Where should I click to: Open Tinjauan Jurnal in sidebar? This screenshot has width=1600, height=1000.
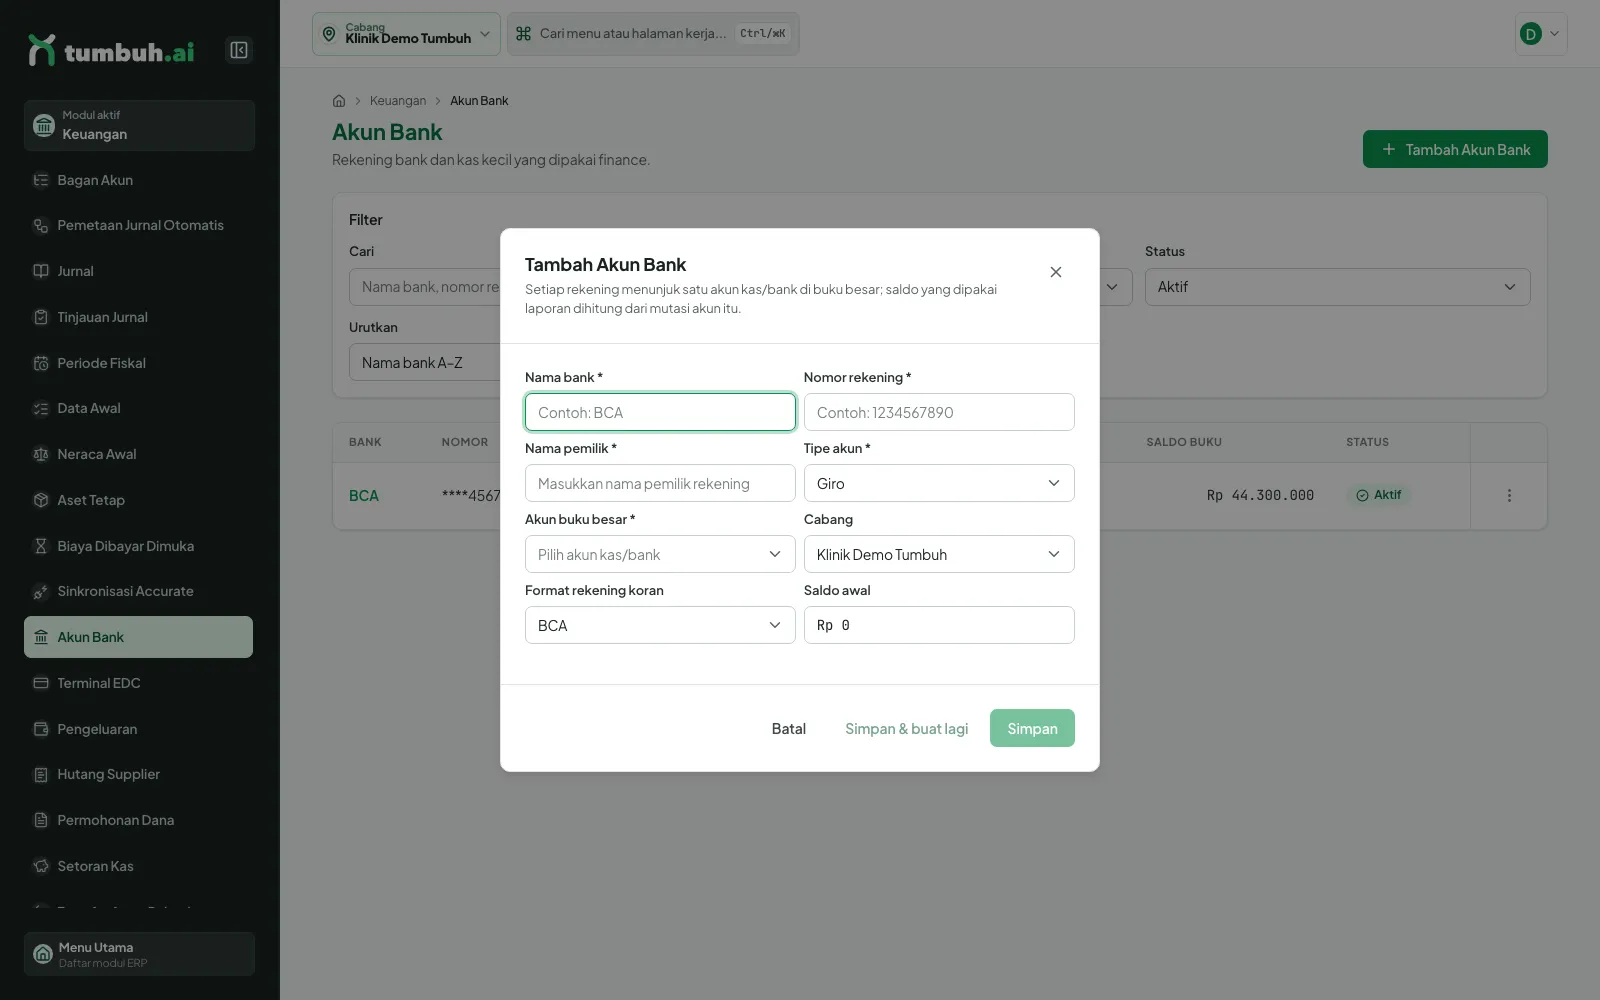[x=139, y=317]
